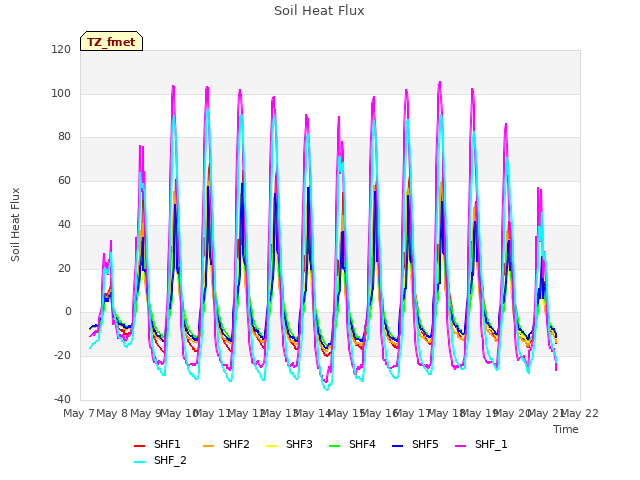Click the 0 y-axis tick label

[x=68, y=312]
